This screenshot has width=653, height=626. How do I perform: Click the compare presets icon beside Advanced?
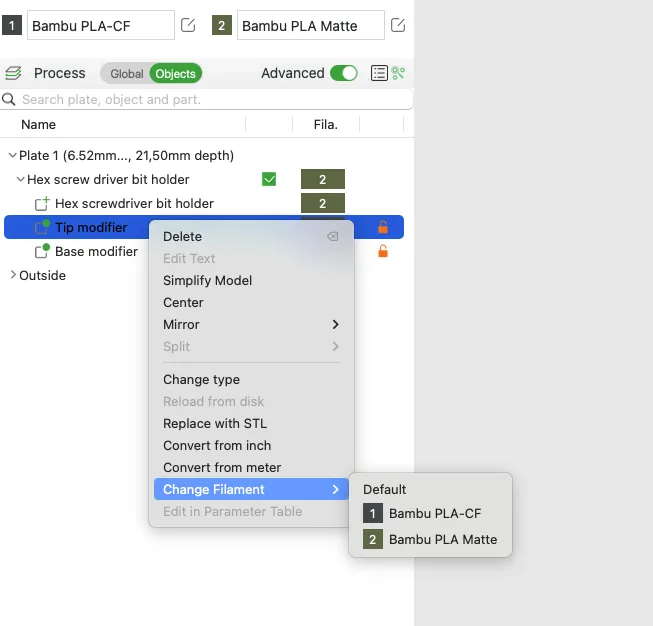pyautogui.click(x=399, y=73)
